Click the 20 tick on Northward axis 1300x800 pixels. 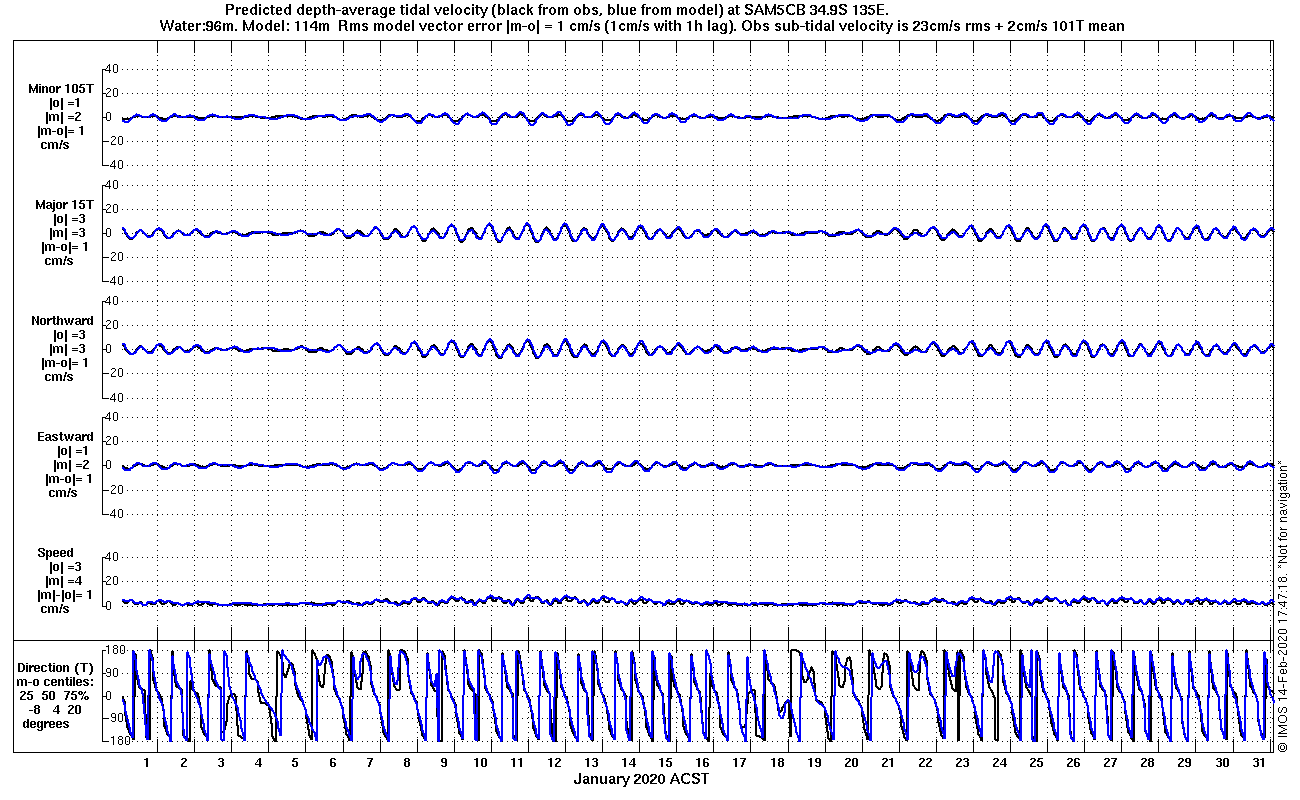[113, 325]
